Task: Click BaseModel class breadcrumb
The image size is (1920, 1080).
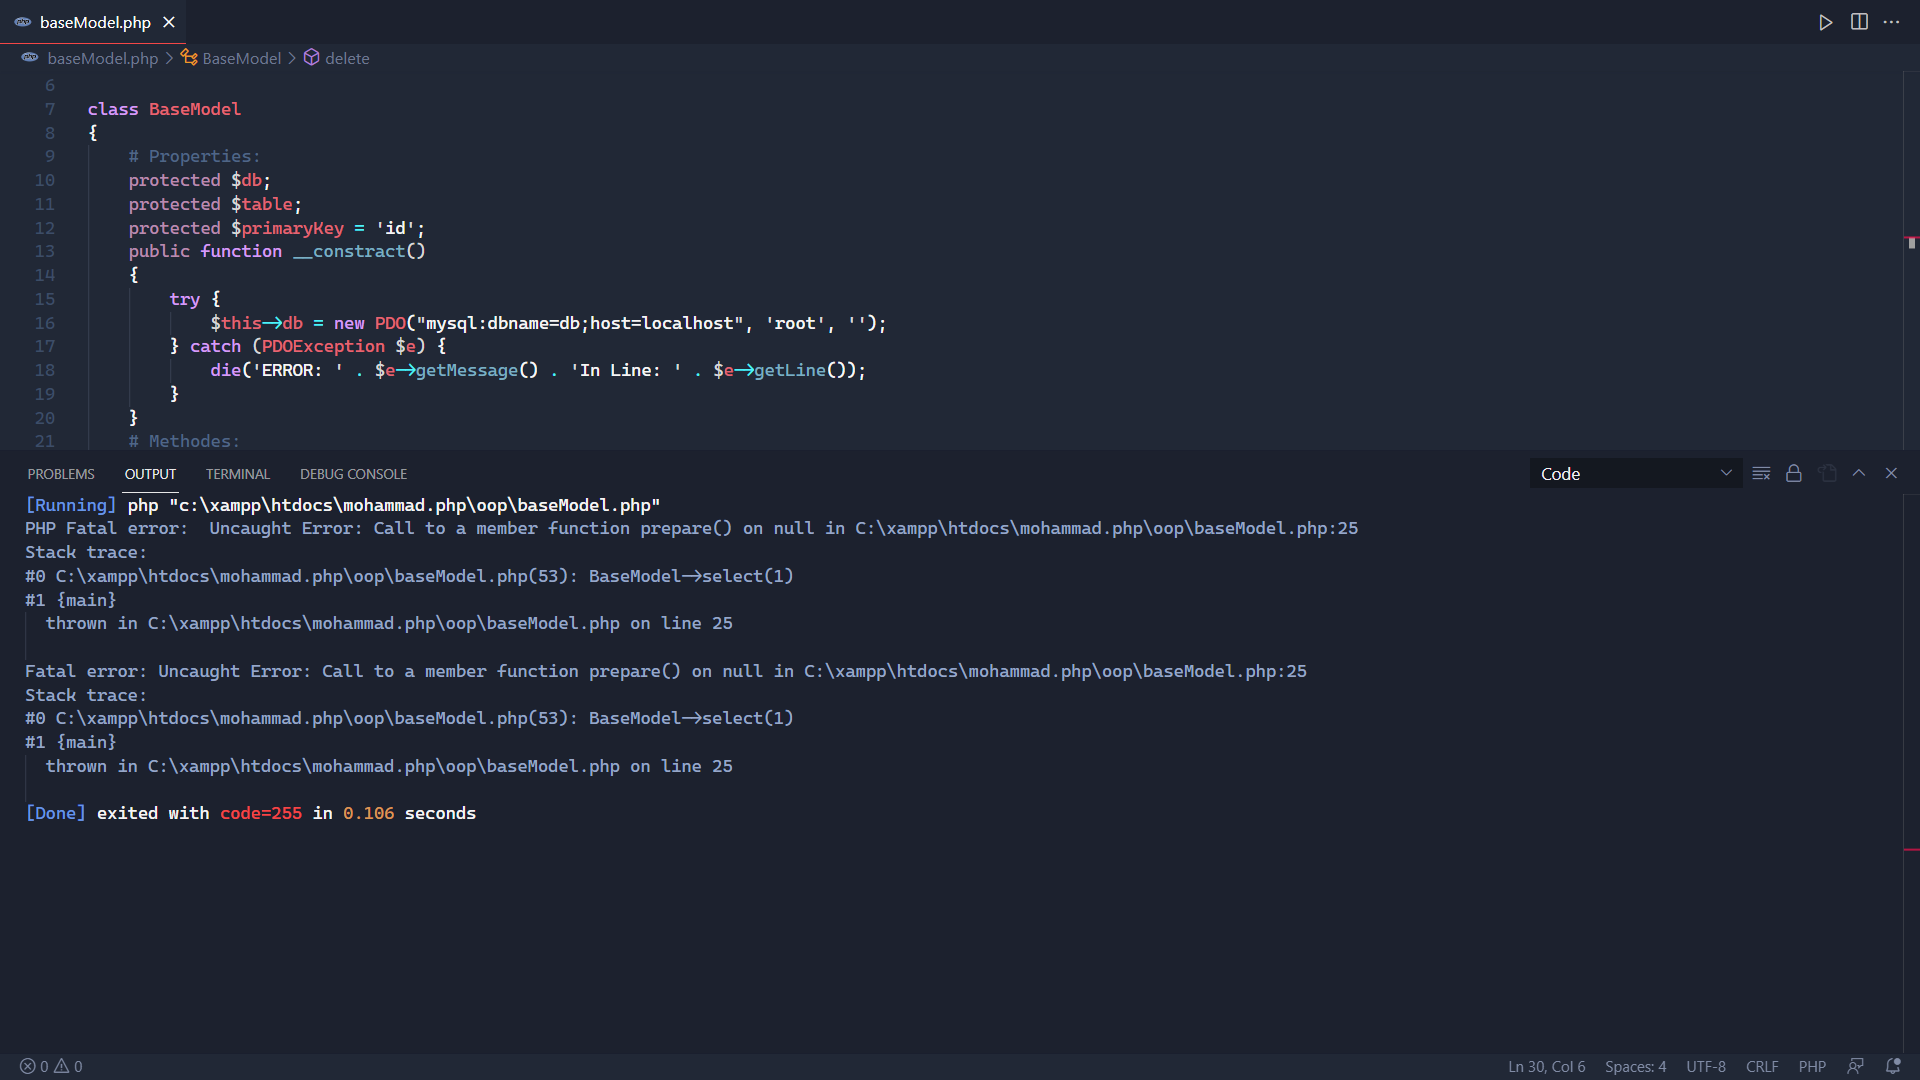Action: [231, 58]
